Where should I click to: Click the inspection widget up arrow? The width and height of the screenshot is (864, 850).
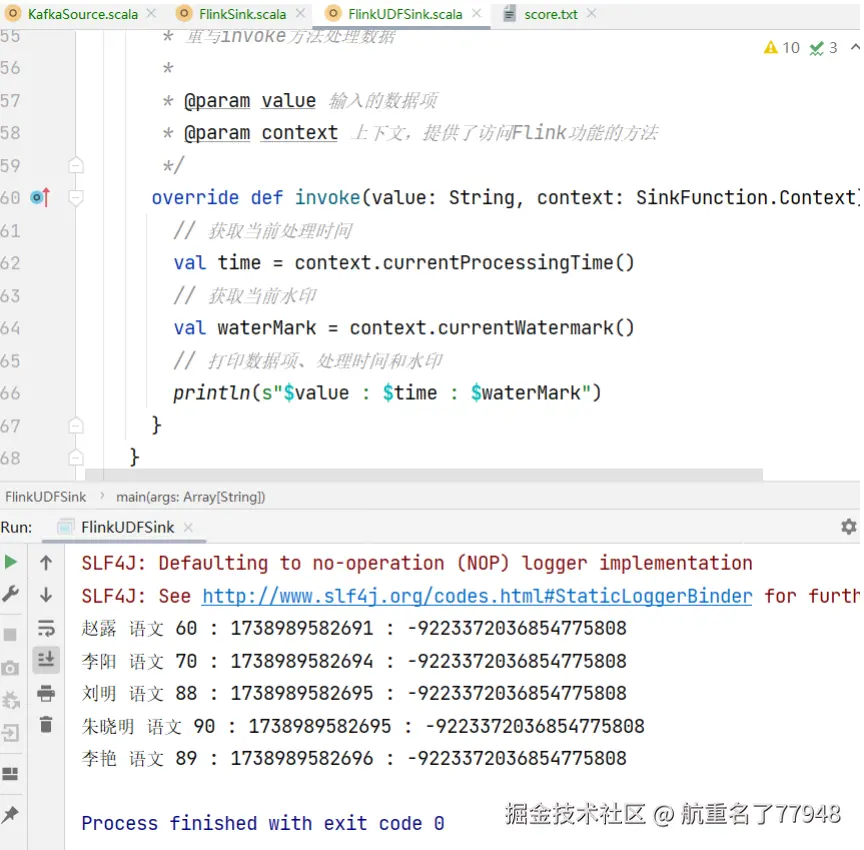click(x=855, y=47)
